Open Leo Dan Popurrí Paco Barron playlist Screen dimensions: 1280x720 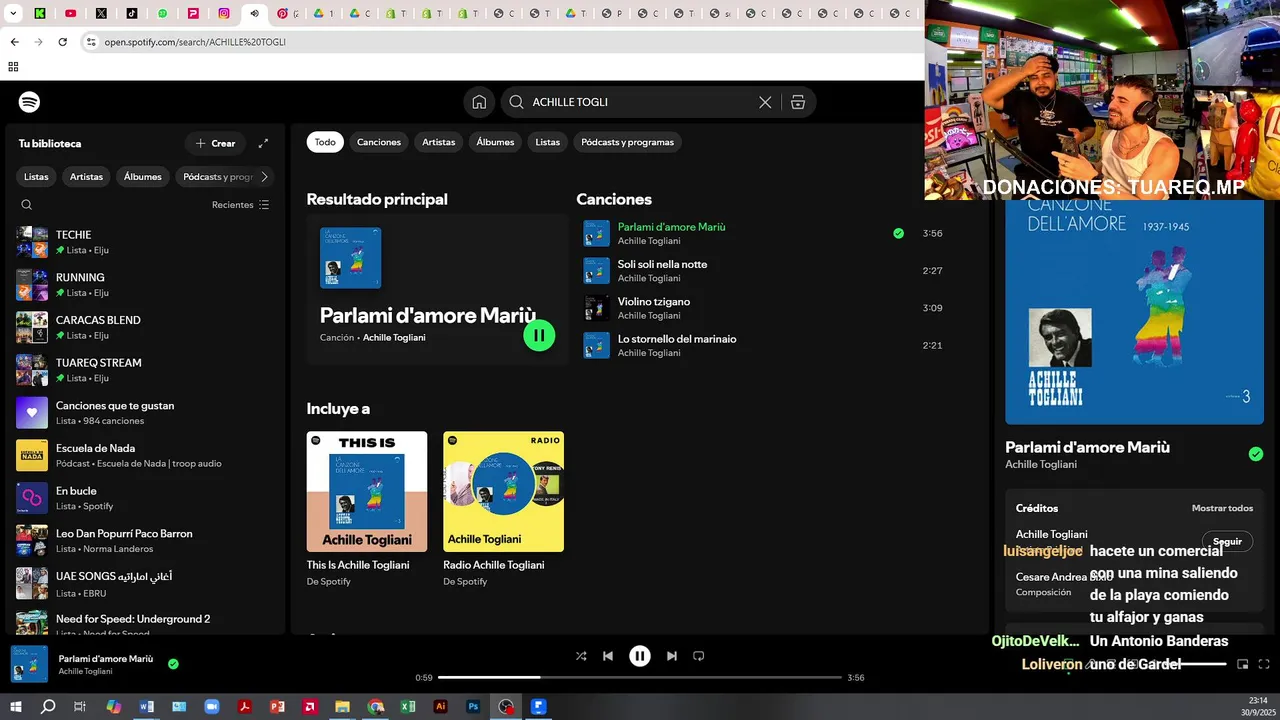pyautogui.click(x=145, y=541)
